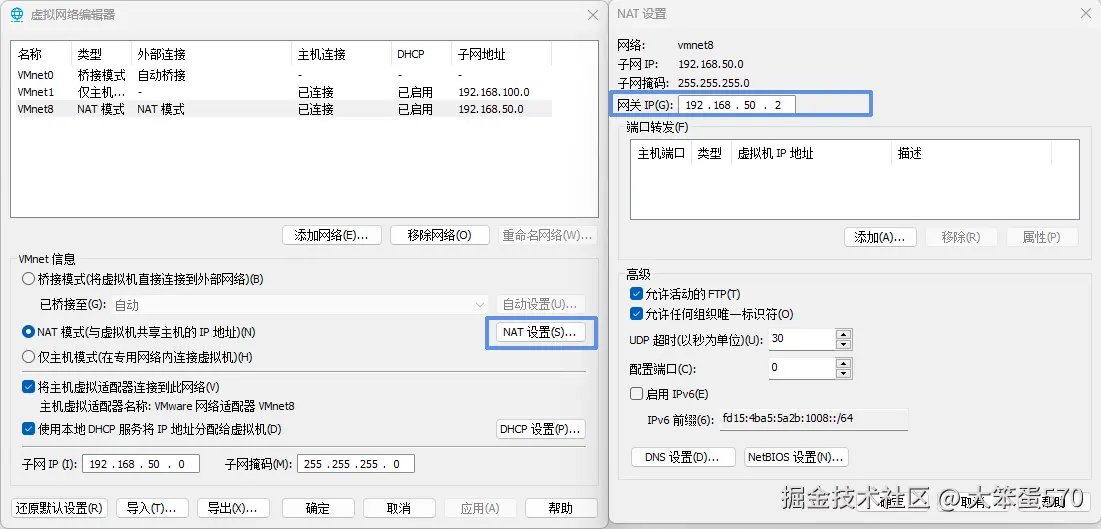Open DNS 设置(D)... button

tap(683, 457)
